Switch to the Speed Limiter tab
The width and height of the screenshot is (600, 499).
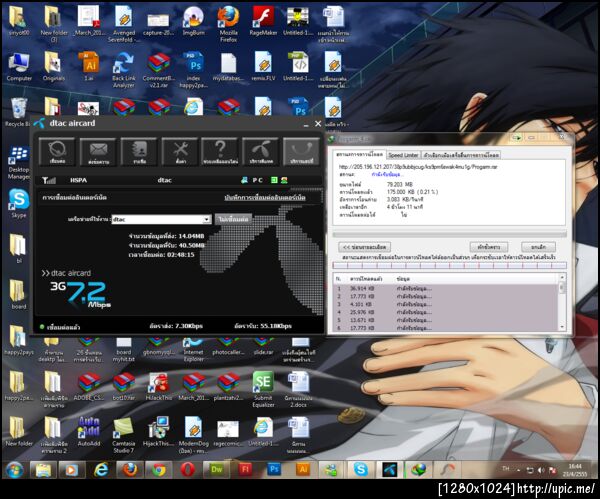pyautogui.click(x=403, y=155)
